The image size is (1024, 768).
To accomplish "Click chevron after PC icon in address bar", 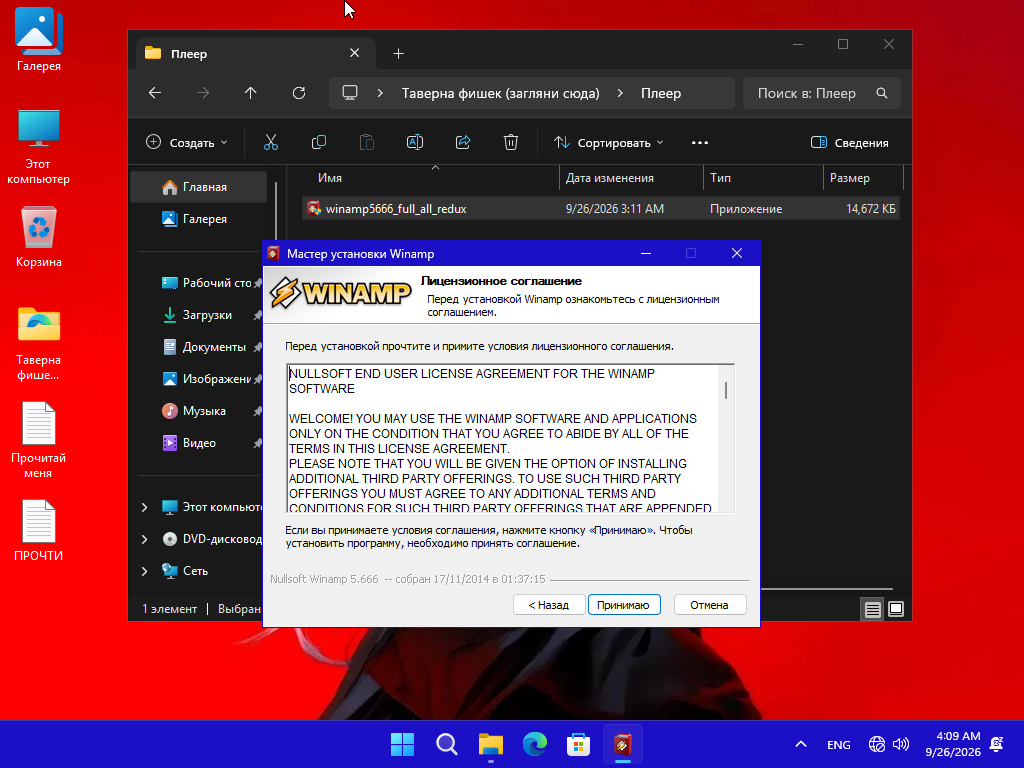I will [x=380, y=93].
